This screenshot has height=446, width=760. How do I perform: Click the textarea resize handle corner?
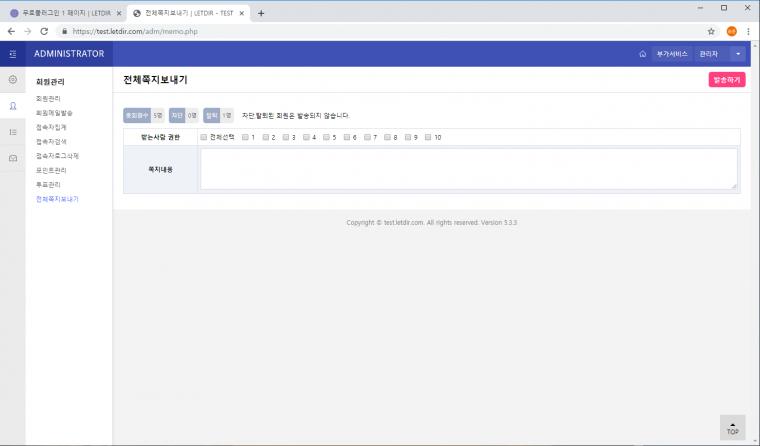[734, 186]
